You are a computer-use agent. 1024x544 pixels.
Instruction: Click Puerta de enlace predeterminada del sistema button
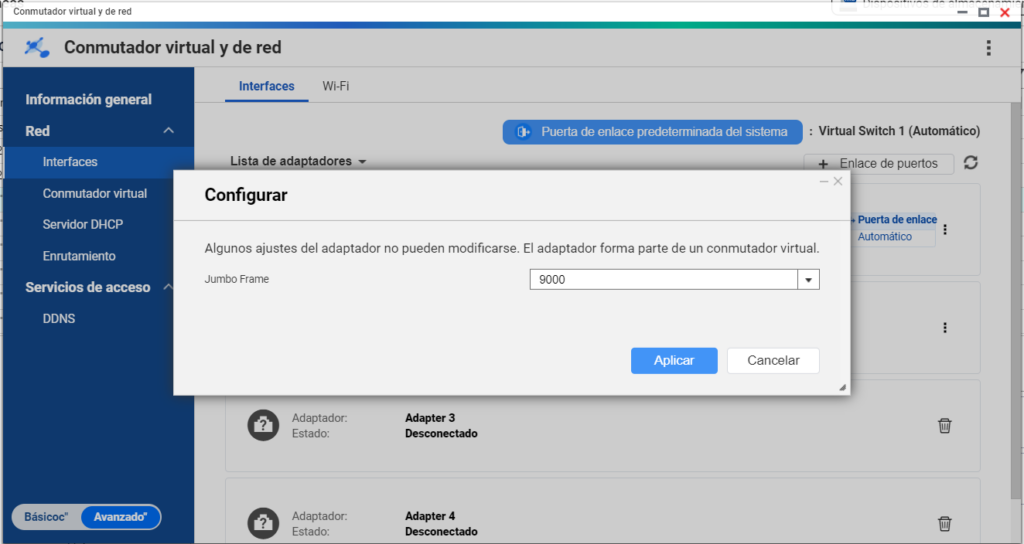coord(652,132)
